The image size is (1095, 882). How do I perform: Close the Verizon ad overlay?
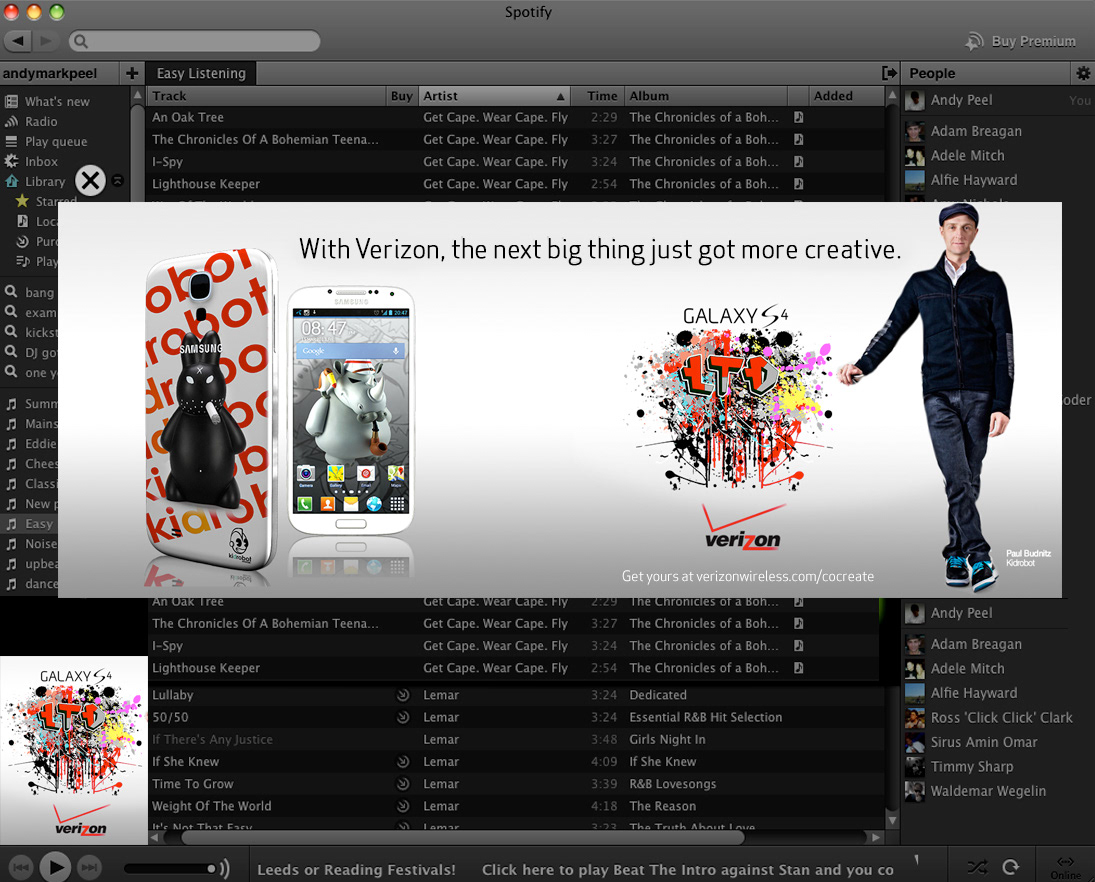[90, 181]
